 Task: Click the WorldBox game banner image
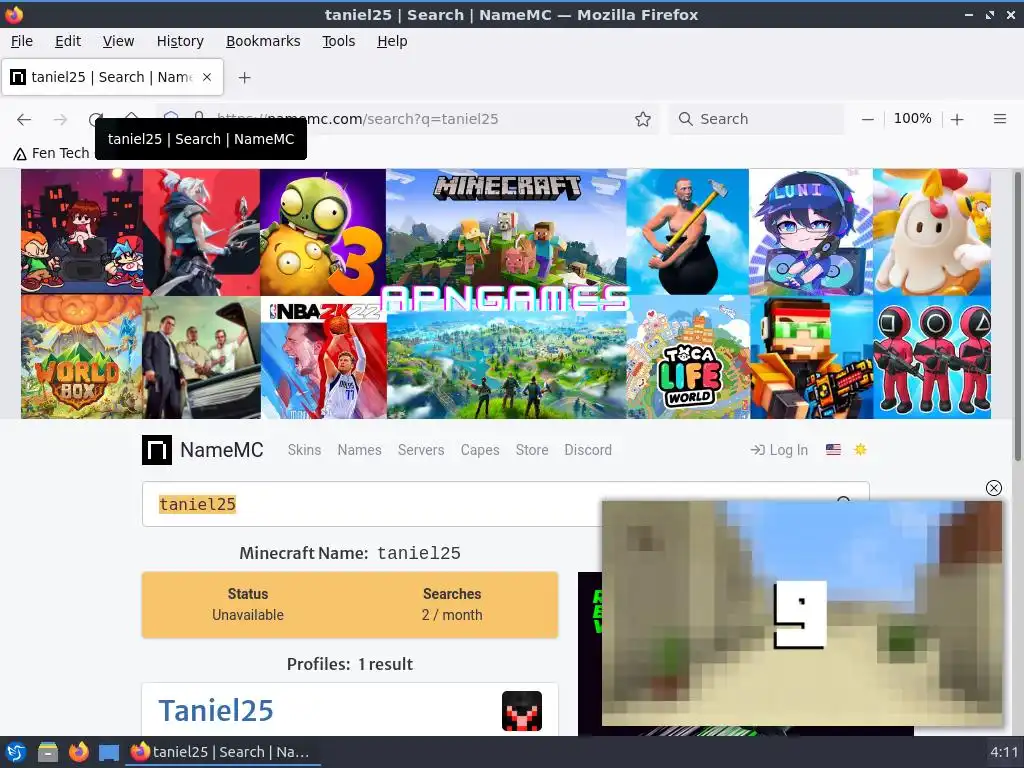click(81, 358)
